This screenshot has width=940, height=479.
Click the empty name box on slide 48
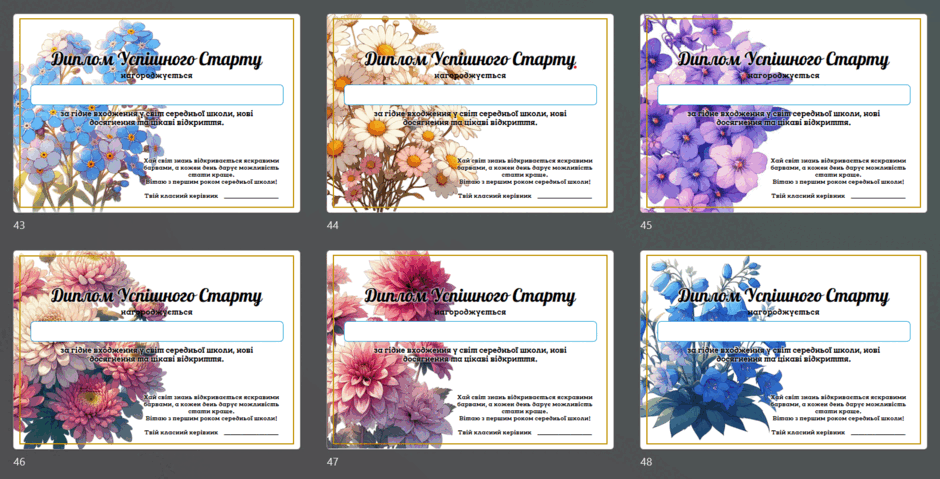point(784,332)
